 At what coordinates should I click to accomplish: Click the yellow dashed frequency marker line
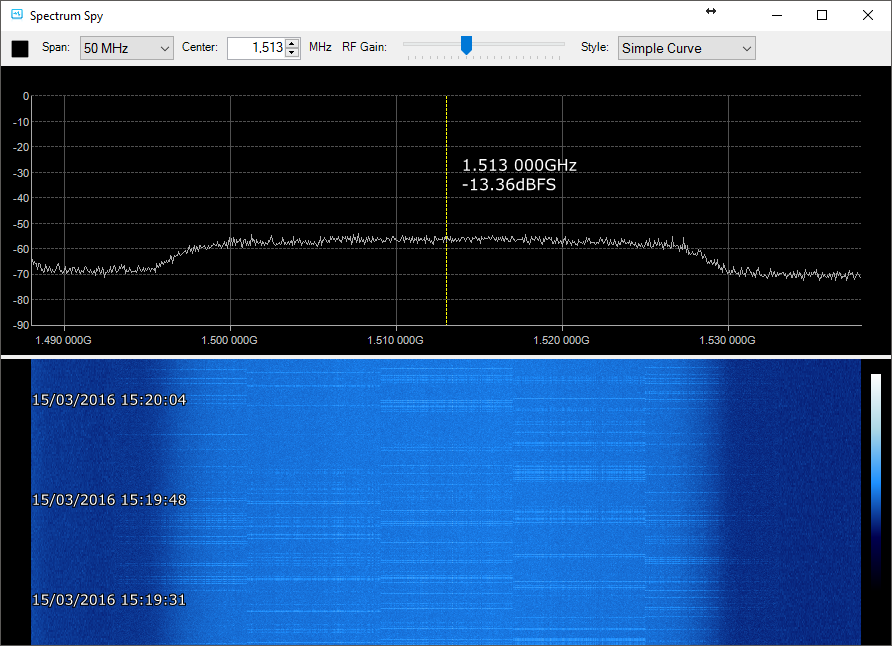[447, 210]
